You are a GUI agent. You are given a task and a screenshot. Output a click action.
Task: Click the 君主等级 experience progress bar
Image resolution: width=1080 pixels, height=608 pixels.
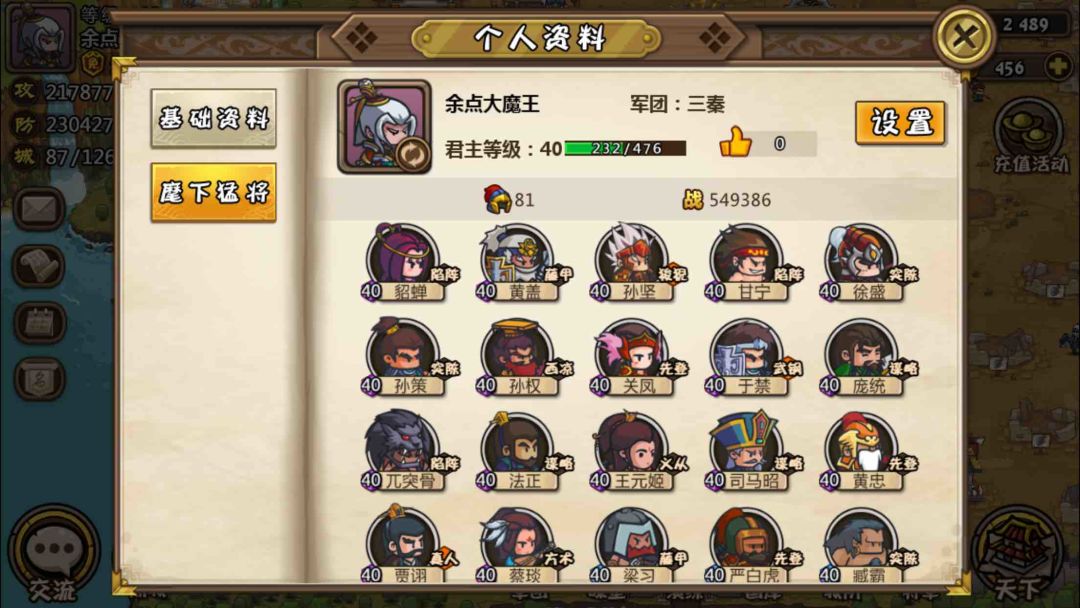(x=625, y=148)
